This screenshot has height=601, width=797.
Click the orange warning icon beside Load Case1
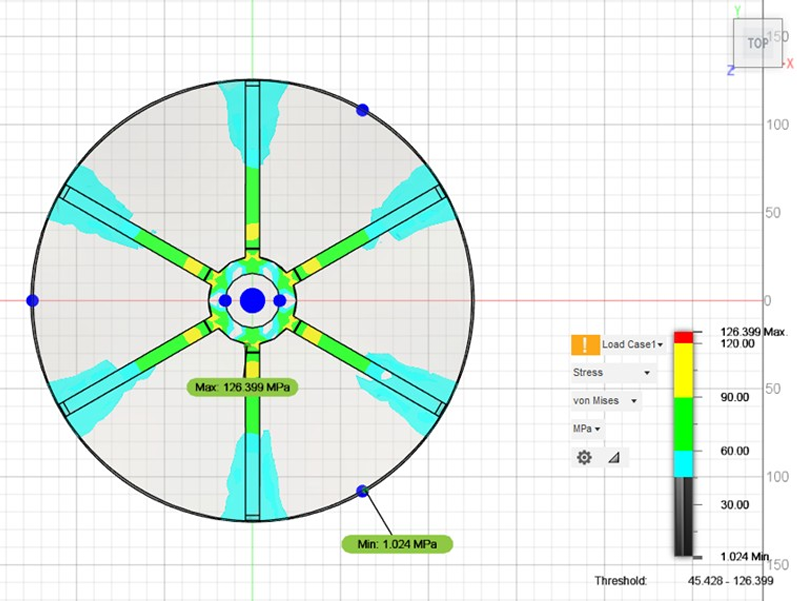point(585,345)
